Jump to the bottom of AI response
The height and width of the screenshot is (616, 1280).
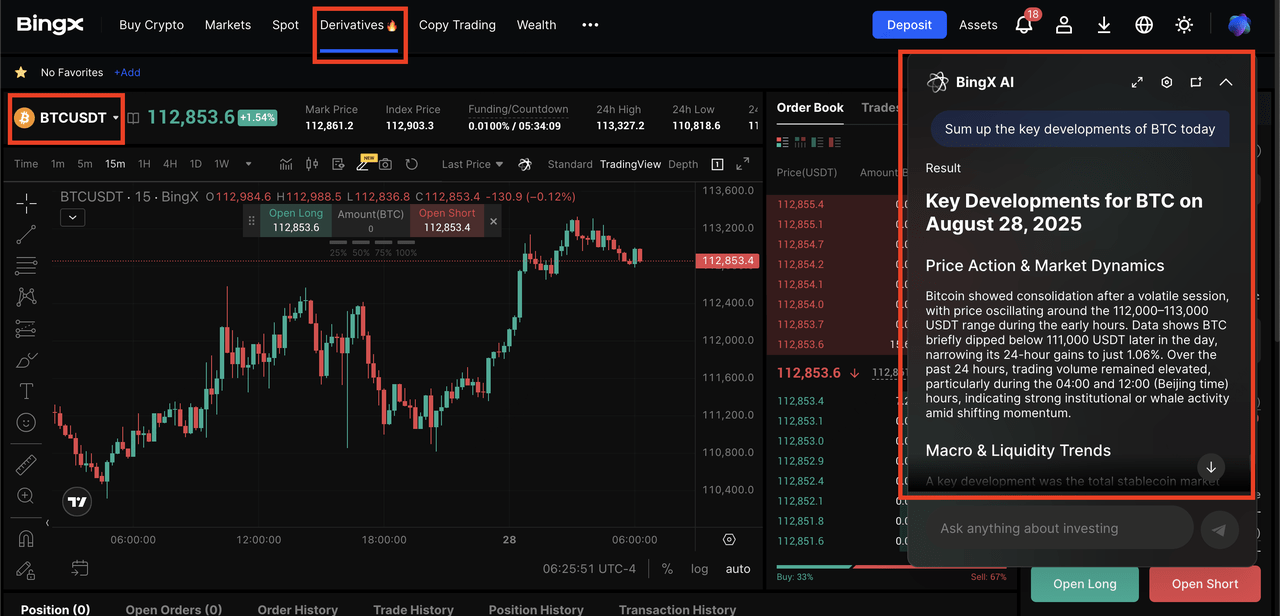(1211, 467)
